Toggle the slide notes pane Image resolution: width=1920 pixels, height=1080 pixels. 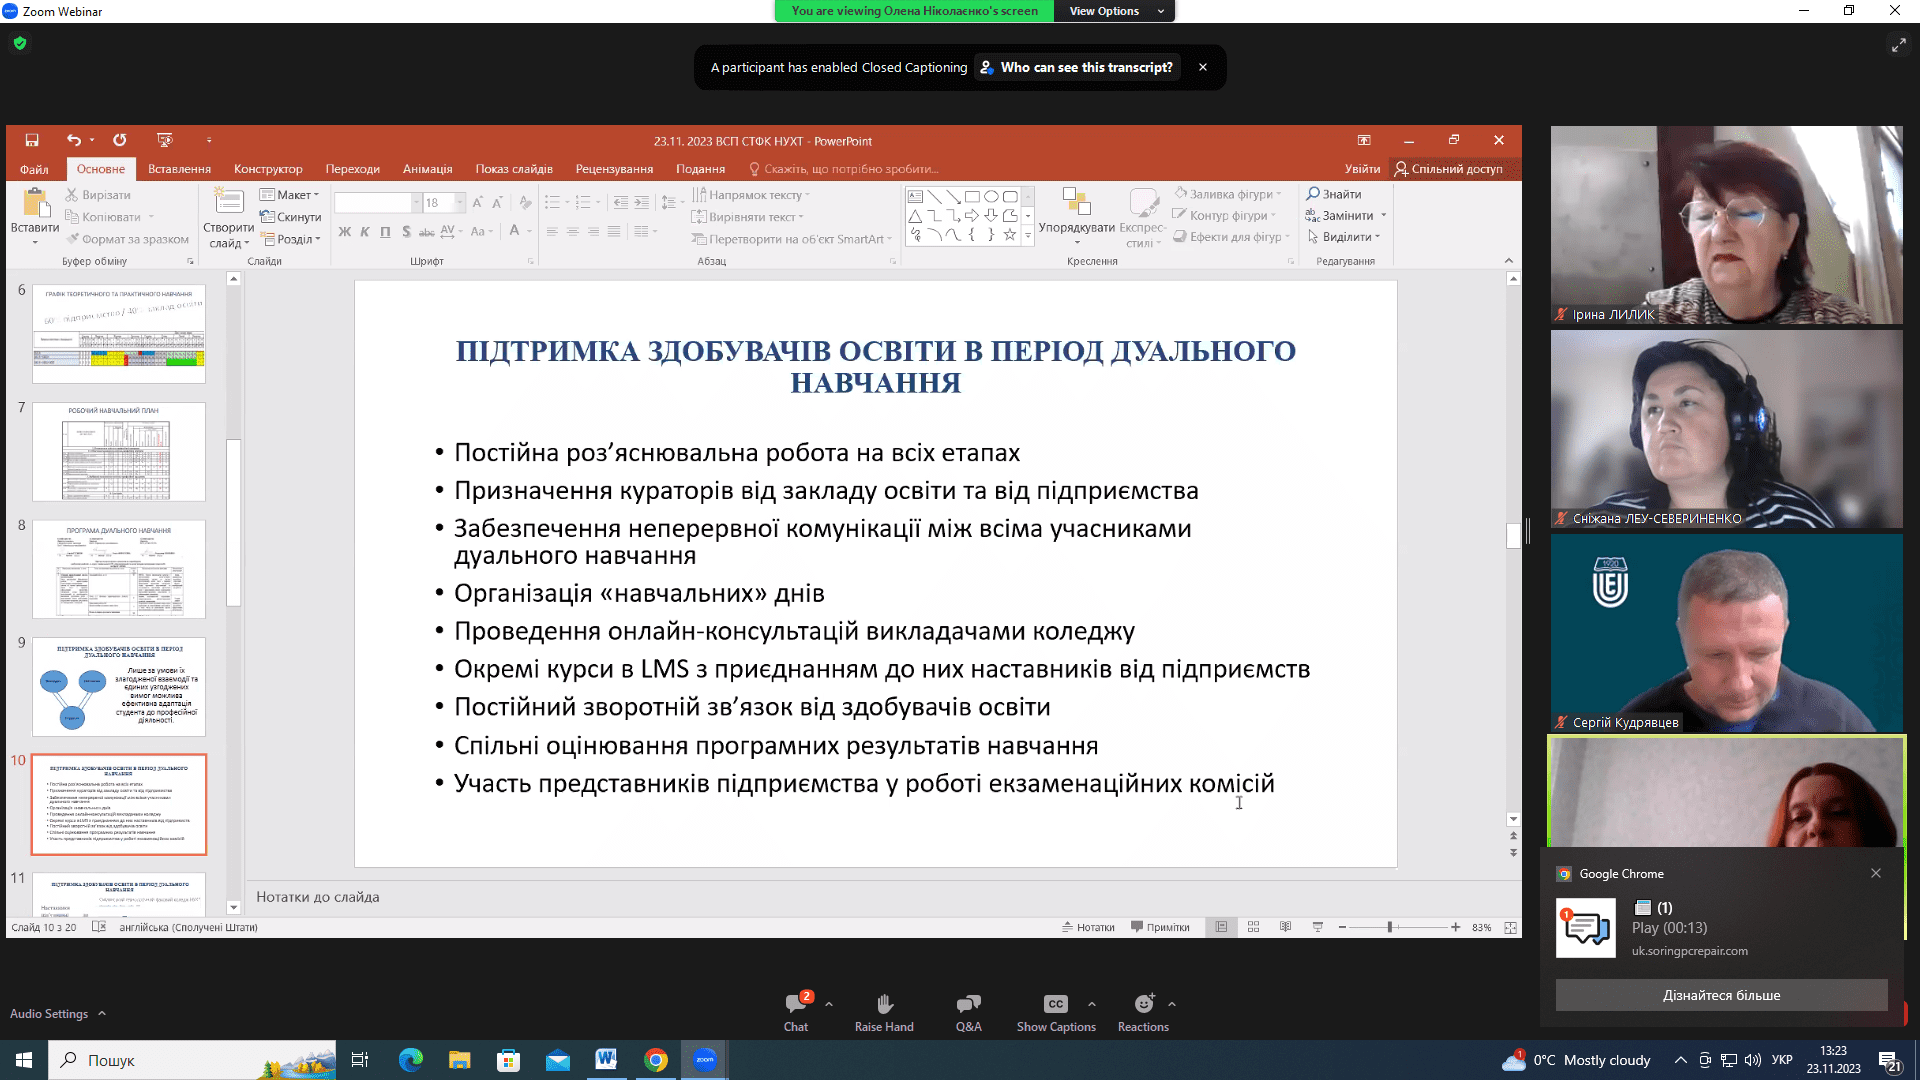(x=1089, y=927)
